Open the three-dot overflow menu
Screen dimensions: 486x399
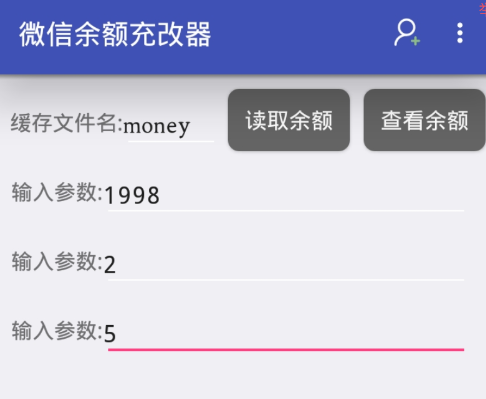click(x=460, y=33)
